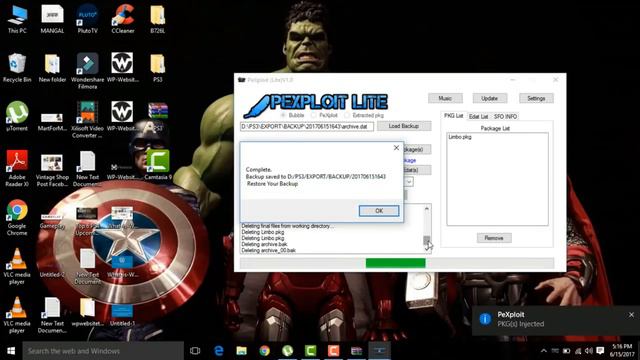This screenshot has height=360, width=640.
Task: Click the green progress bar
Action: pyautogui.click(x=396, y=263)
